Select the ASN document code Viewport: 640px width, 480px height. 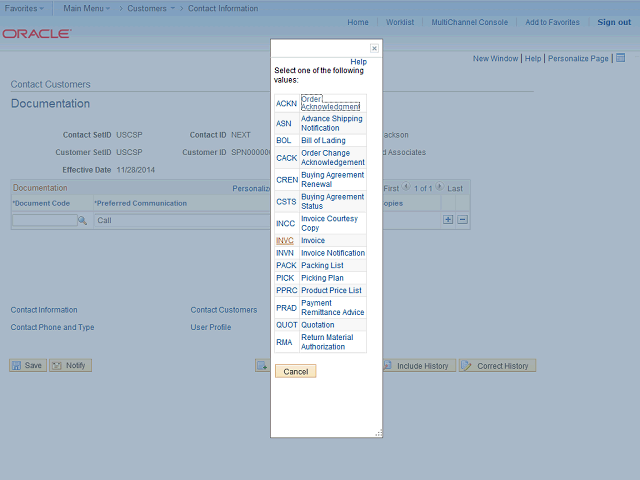[x=284, y=123]
